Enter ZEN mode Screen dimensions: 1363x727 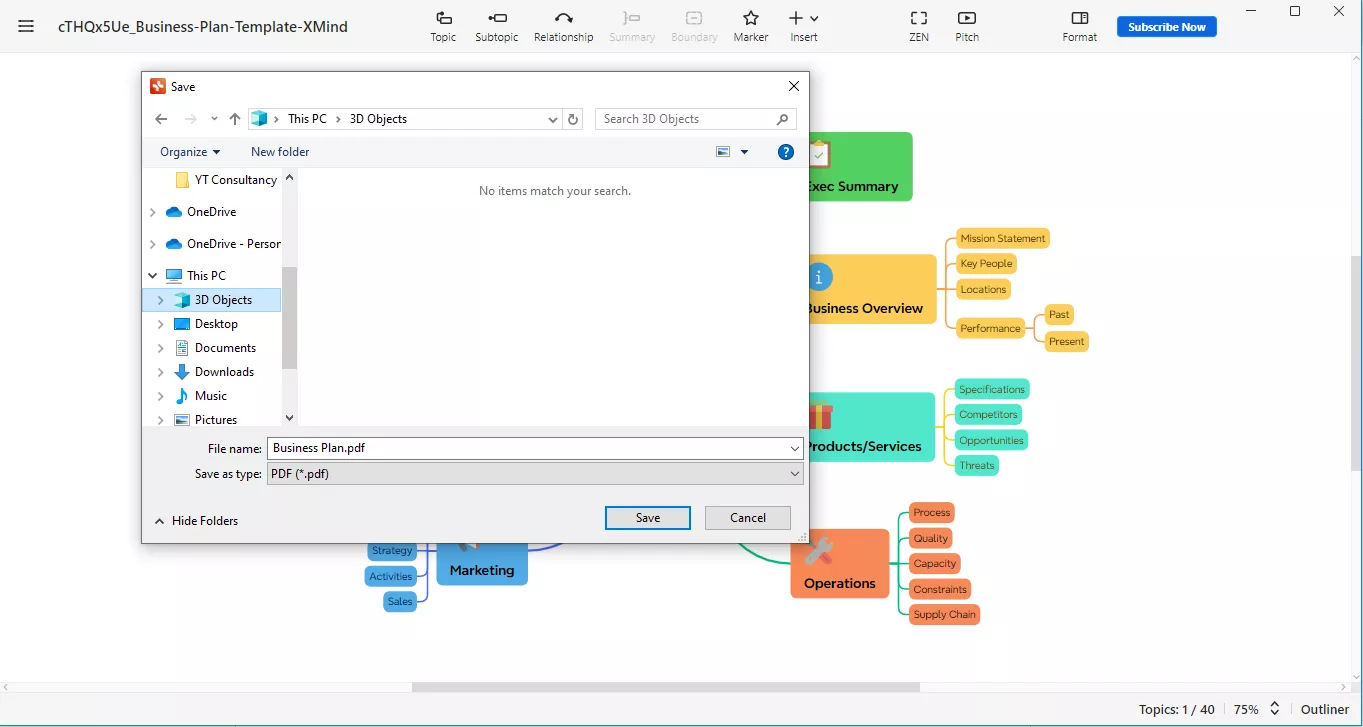point(918,26)
